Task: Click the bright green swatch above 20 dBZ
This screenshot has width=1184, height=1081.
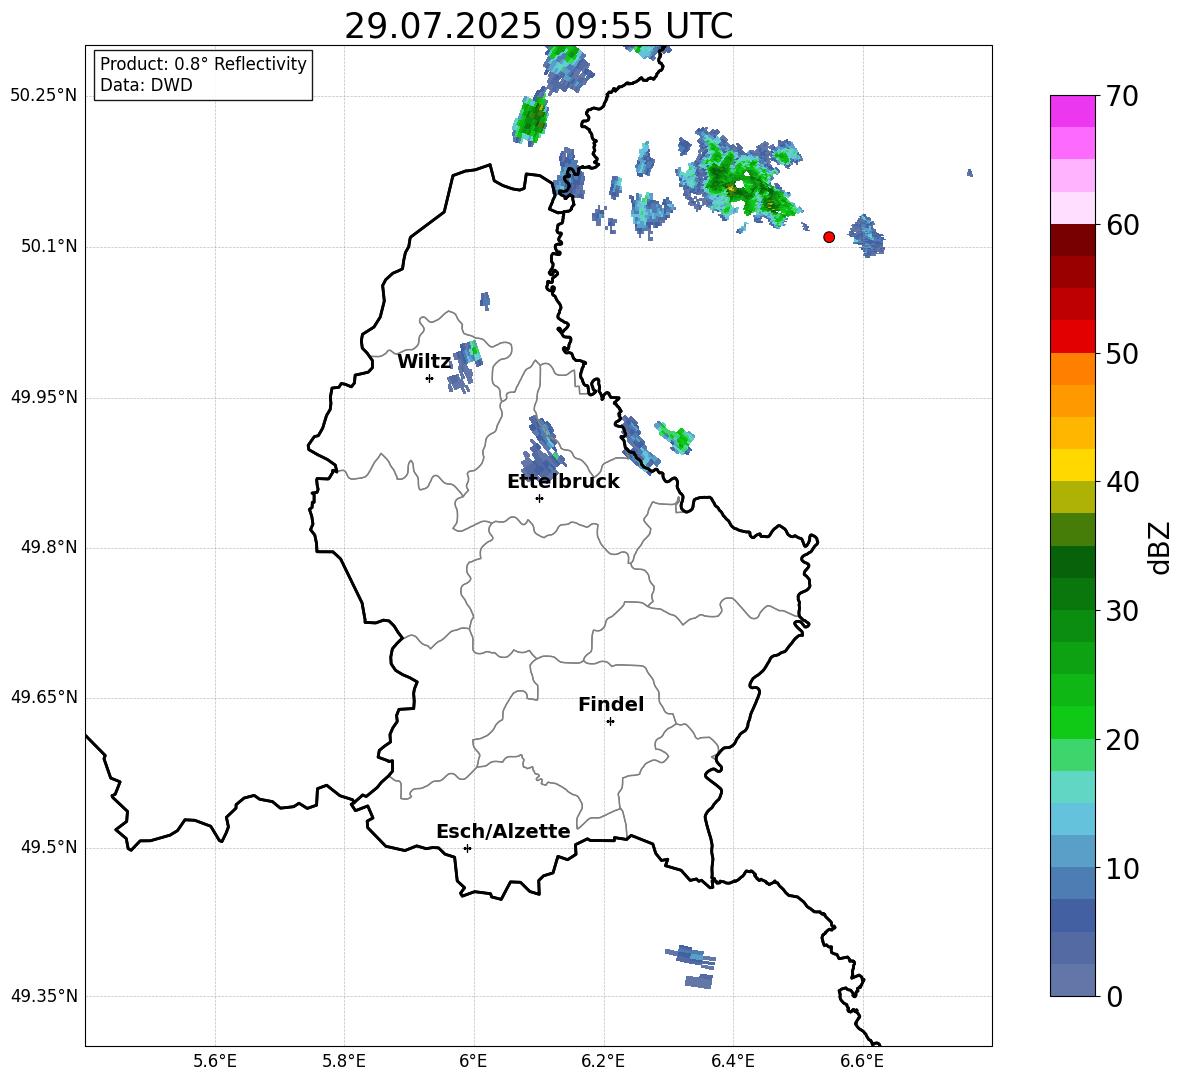Action: coord(1073,722)
